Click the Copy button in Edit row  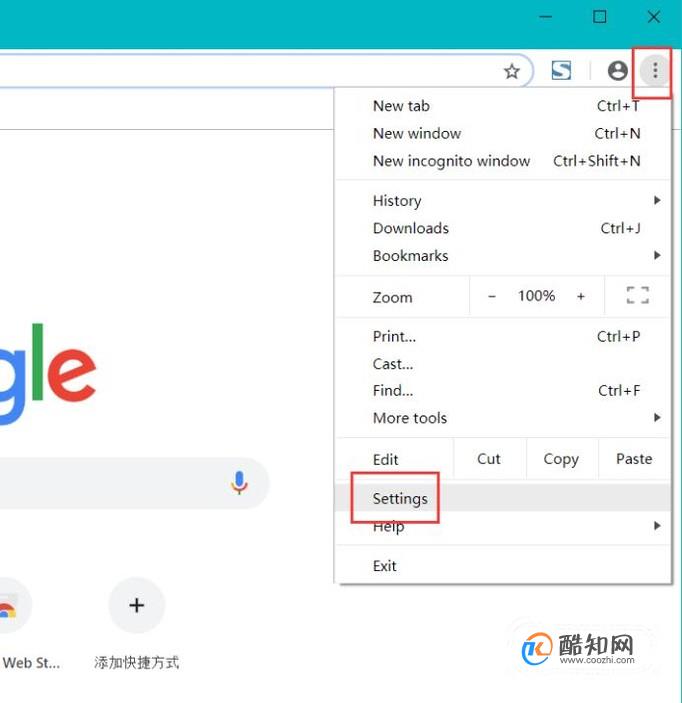point(562,459)
